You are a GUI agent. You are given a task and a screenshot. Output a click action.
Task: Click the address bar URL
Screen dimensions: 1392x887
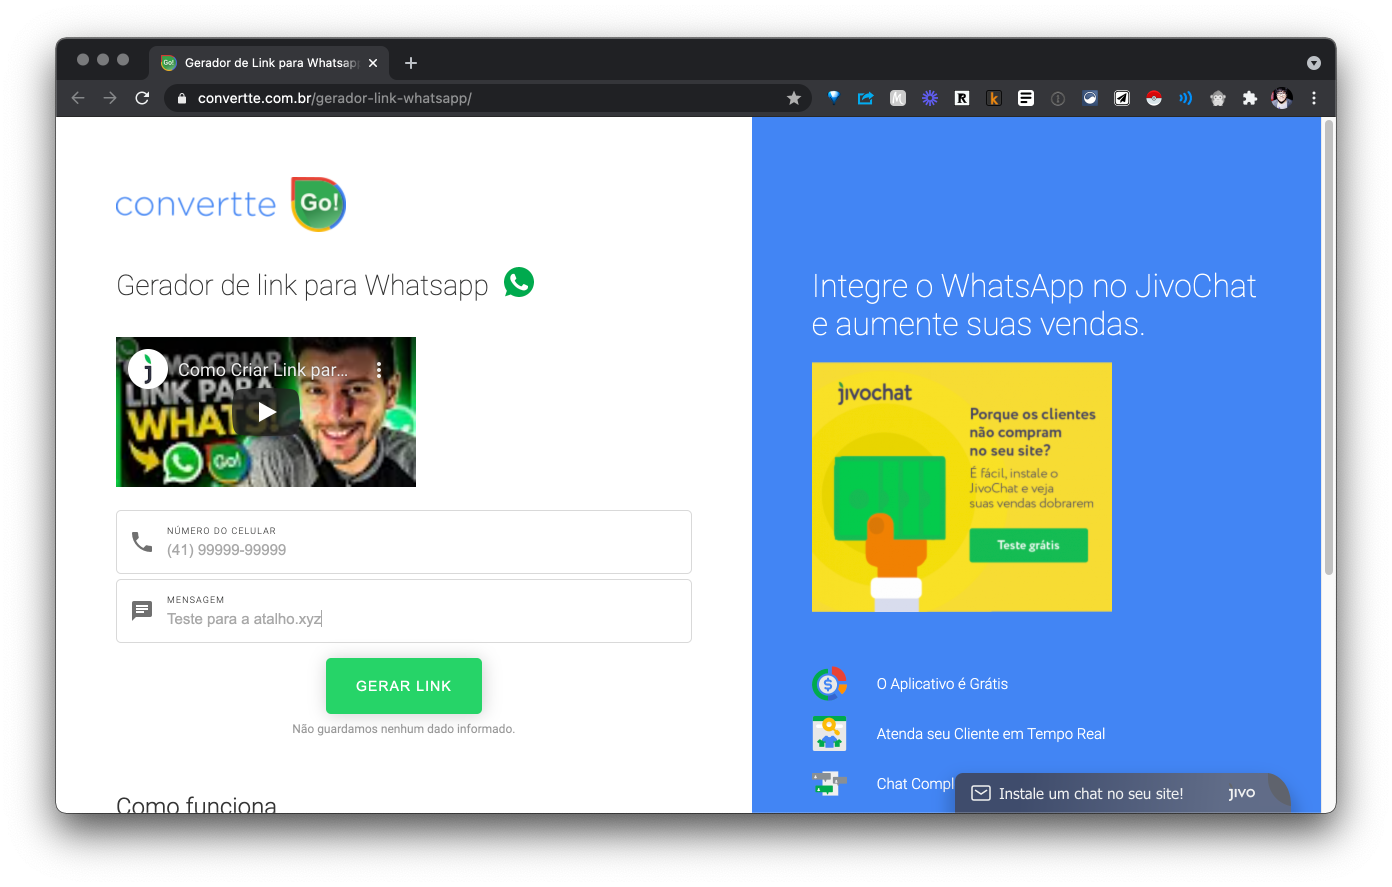(x=335, y=98)
